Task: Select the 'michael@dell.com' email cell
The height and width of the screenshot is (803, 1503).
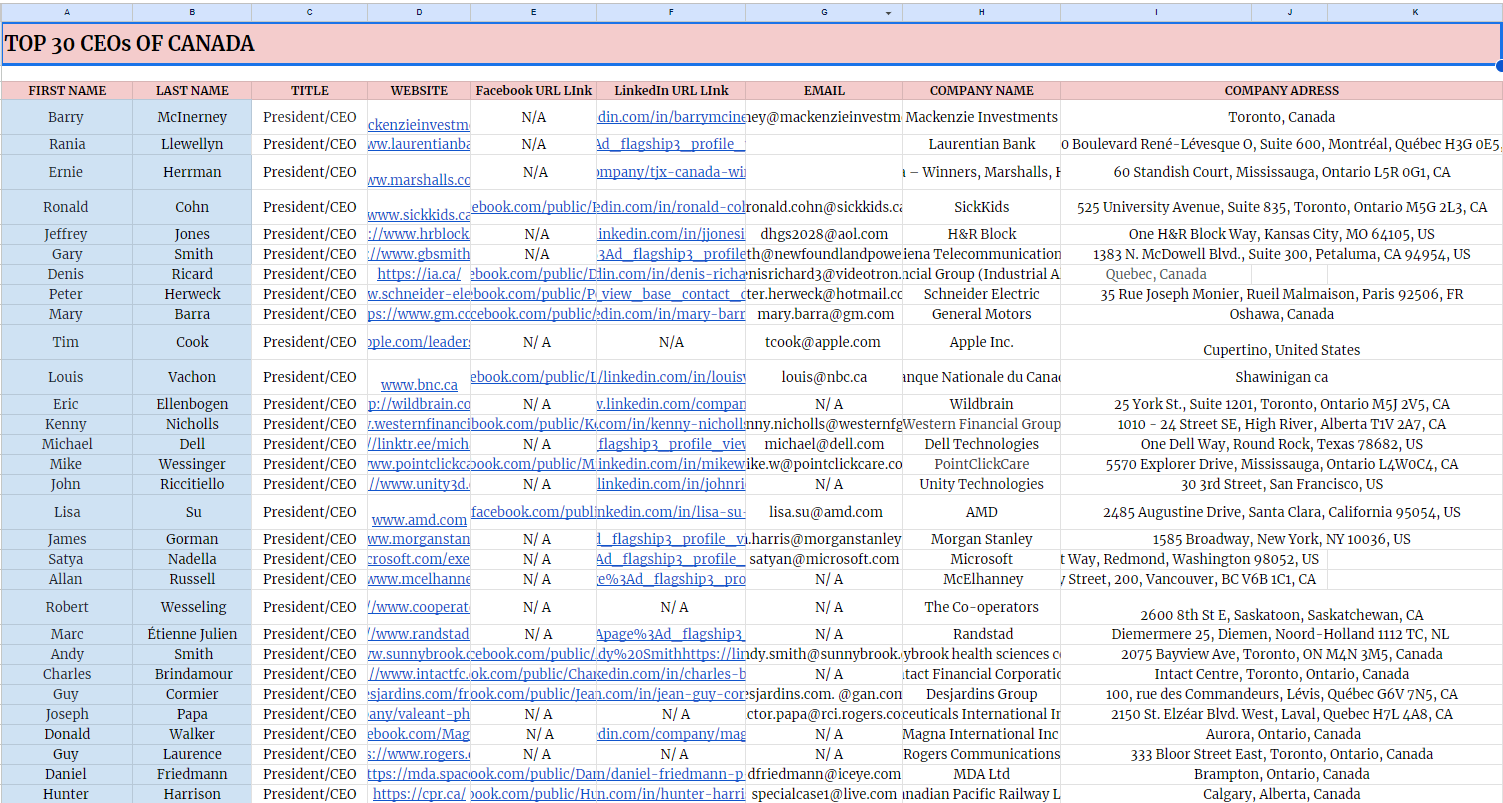Action: pos(824,444)
